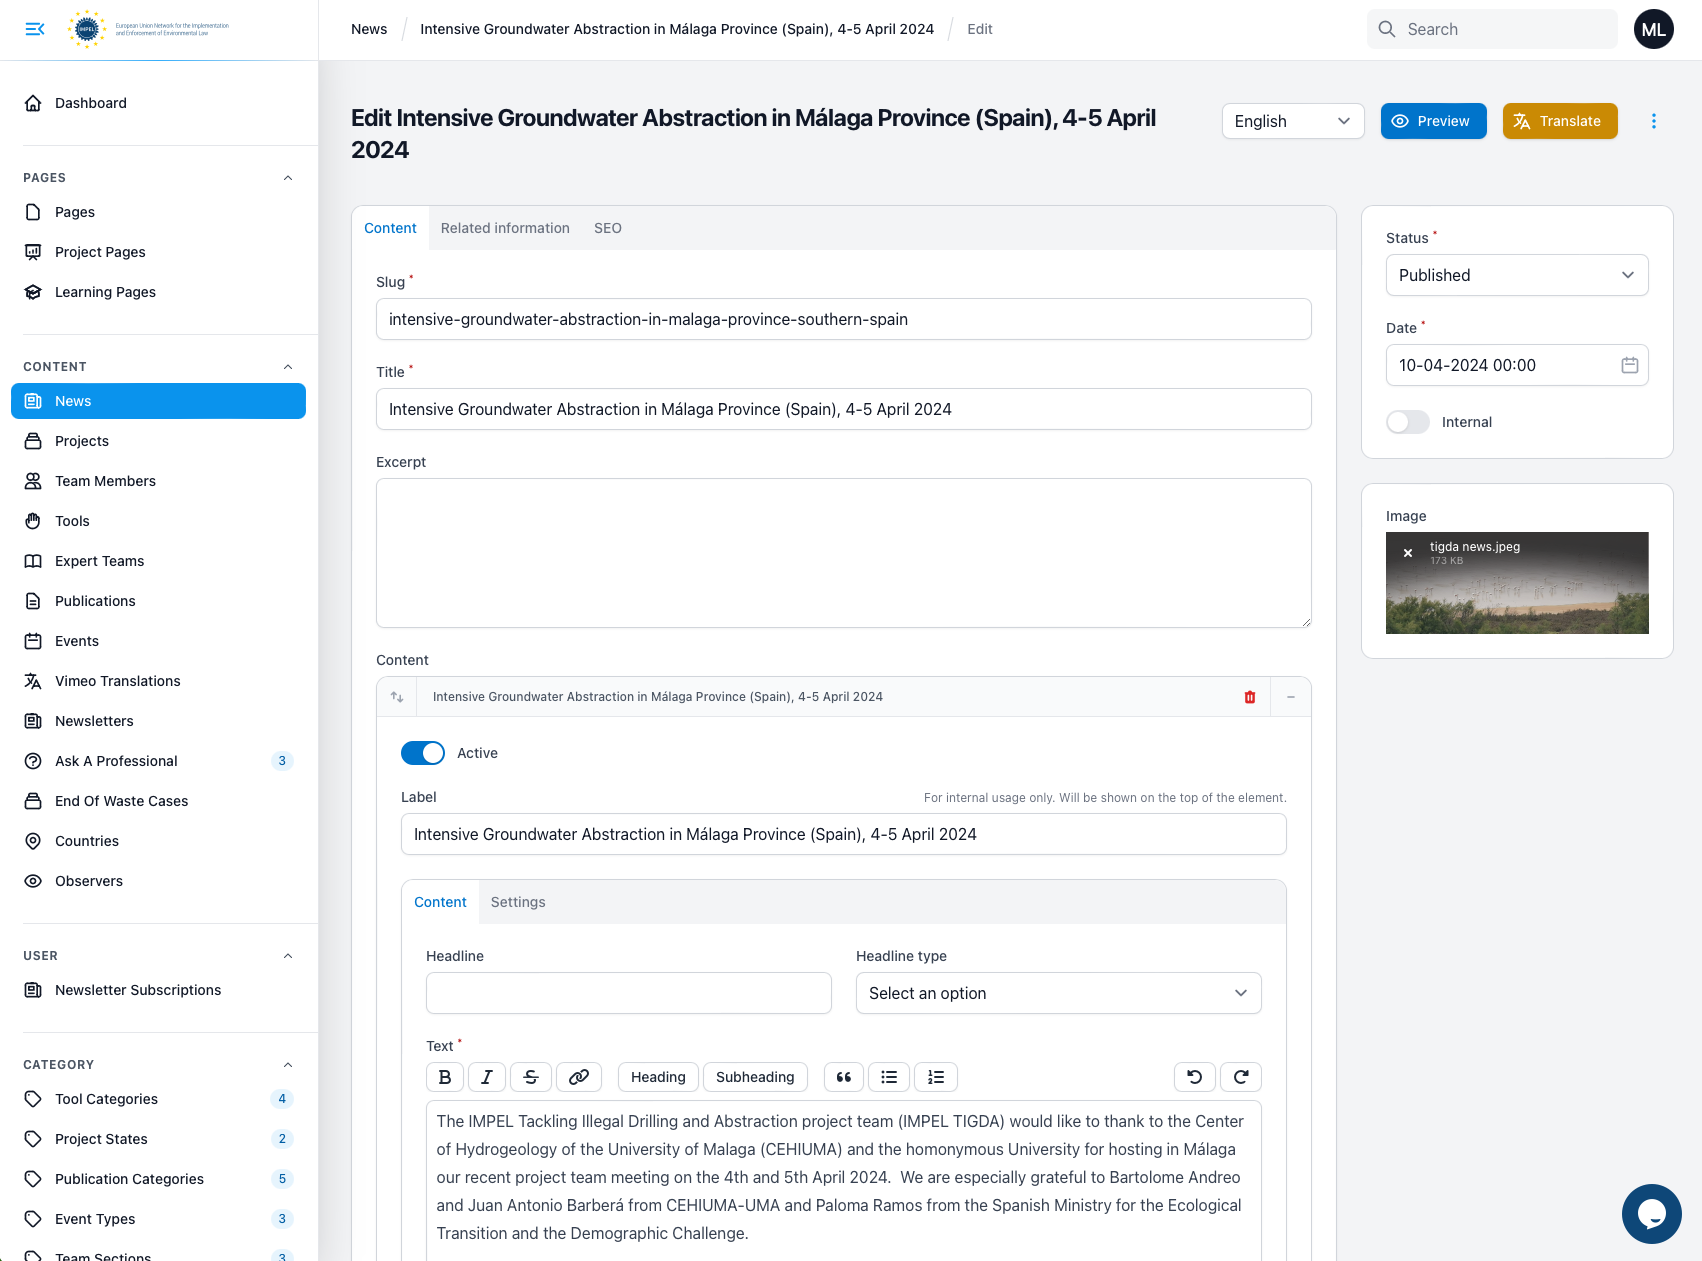
Task: Open Newsletter Subscriptions in sidebar
Action: pyautogui.click(x=159, y=990)
